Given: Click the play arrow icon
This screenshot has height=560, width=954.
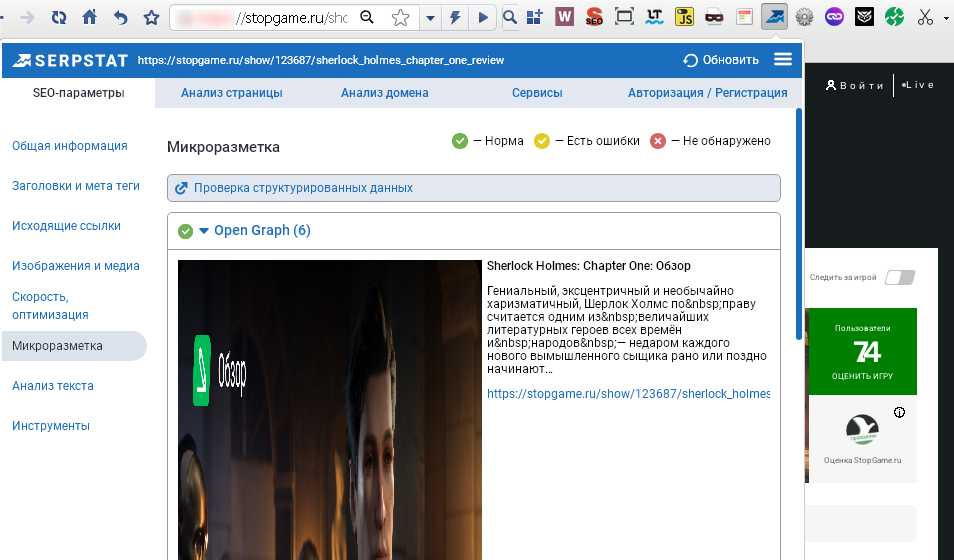Looking at the screenshot, I should 483,18.
